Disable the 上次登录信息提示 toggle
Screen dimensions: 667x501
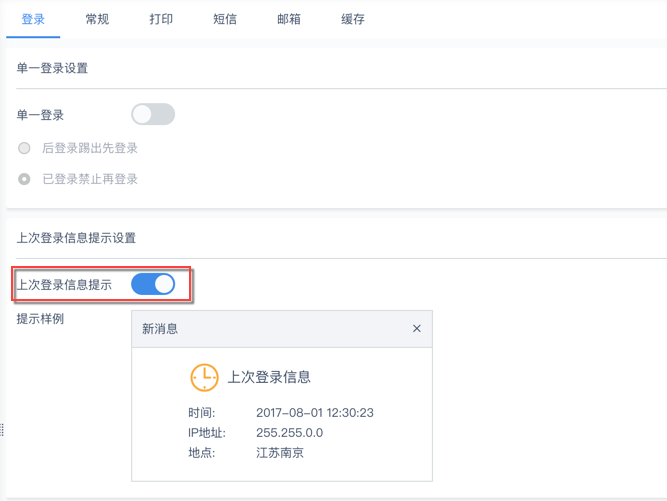click(x=153, y=284)
